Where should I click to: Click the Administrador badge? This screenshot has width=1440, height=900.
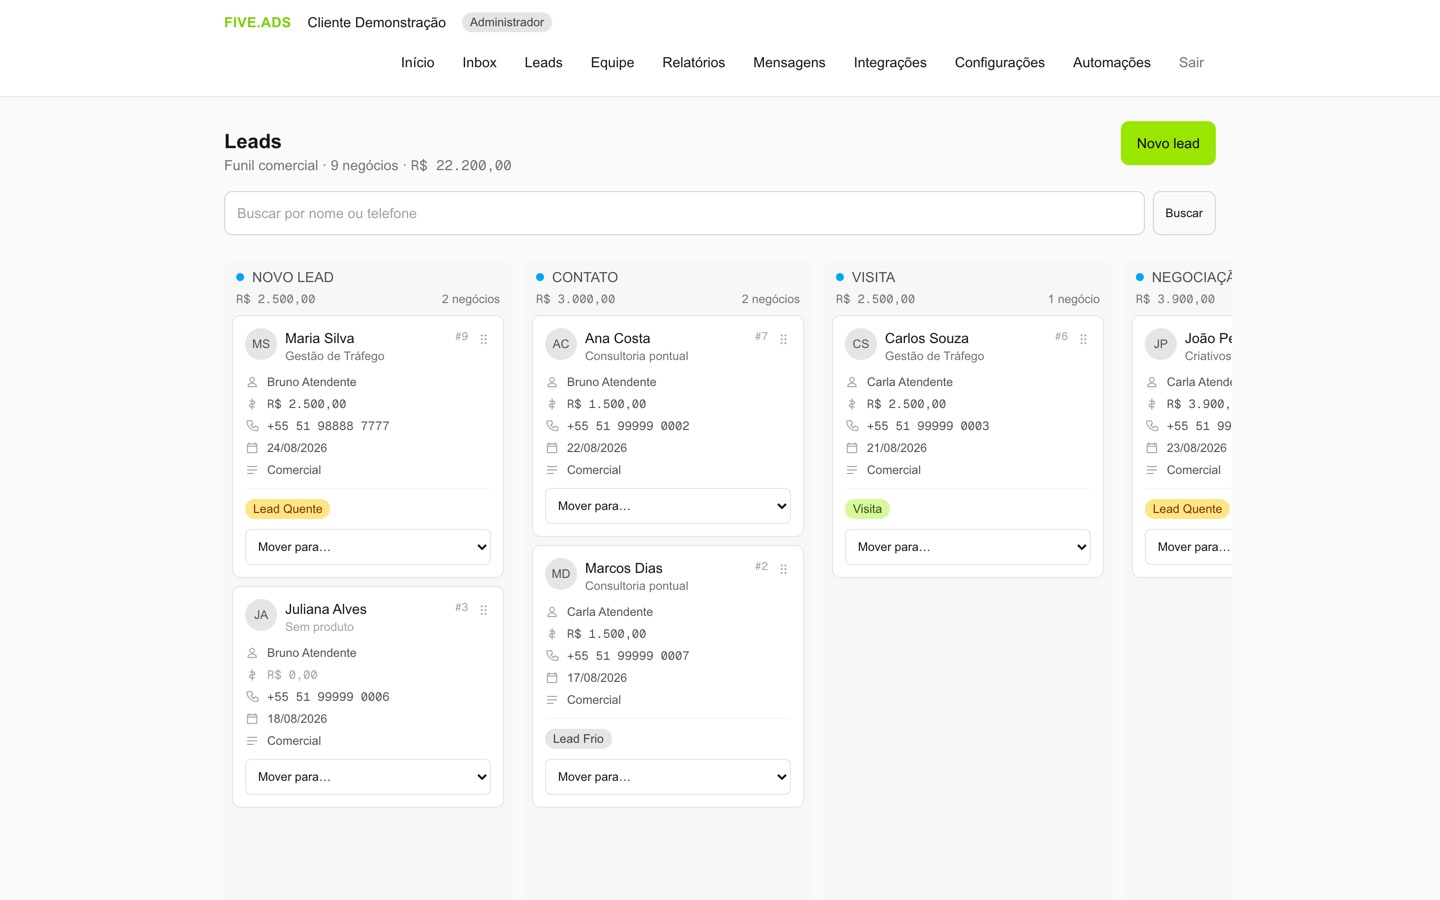pos(507,22)
